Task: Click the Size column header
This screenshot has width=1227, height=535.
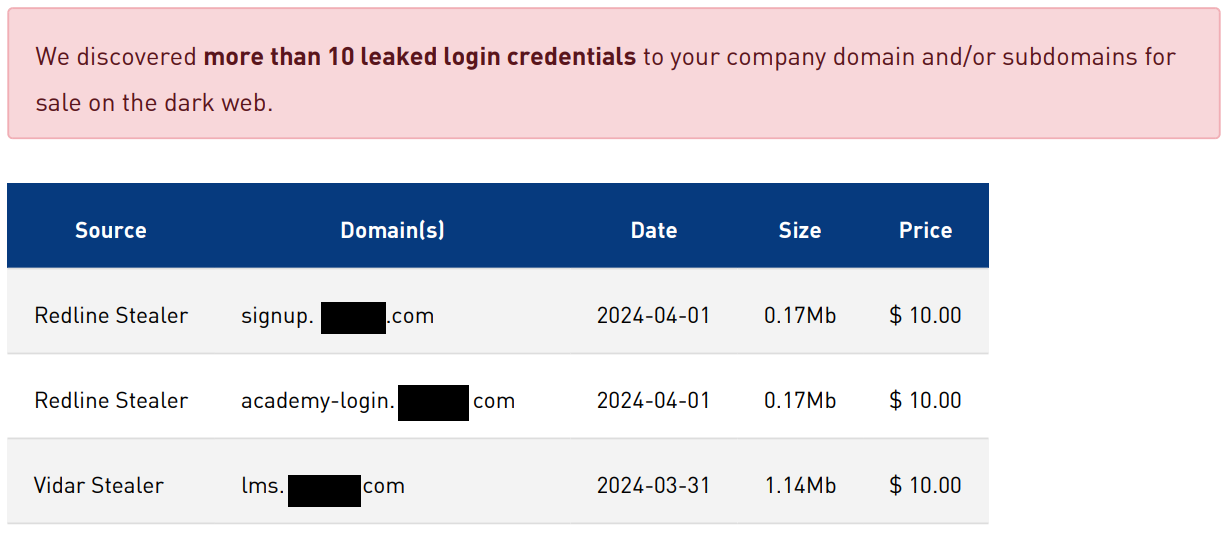Action: 800,230
